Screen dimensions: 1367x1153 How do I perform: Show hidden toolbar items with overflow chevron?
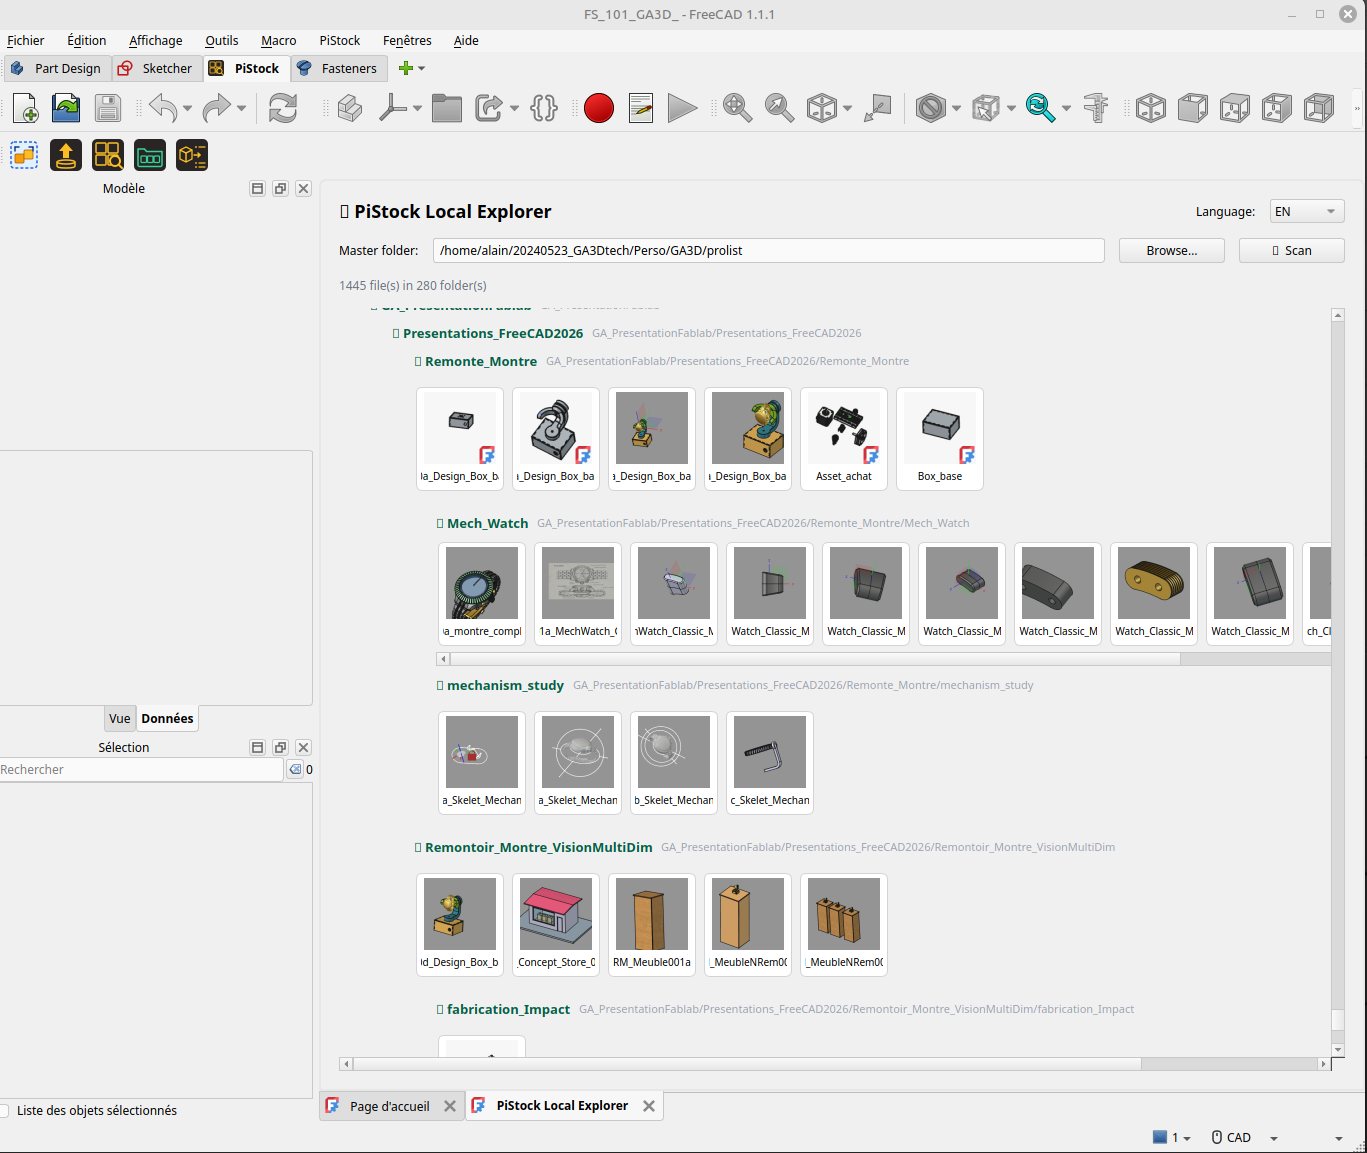pos(1357,108)
